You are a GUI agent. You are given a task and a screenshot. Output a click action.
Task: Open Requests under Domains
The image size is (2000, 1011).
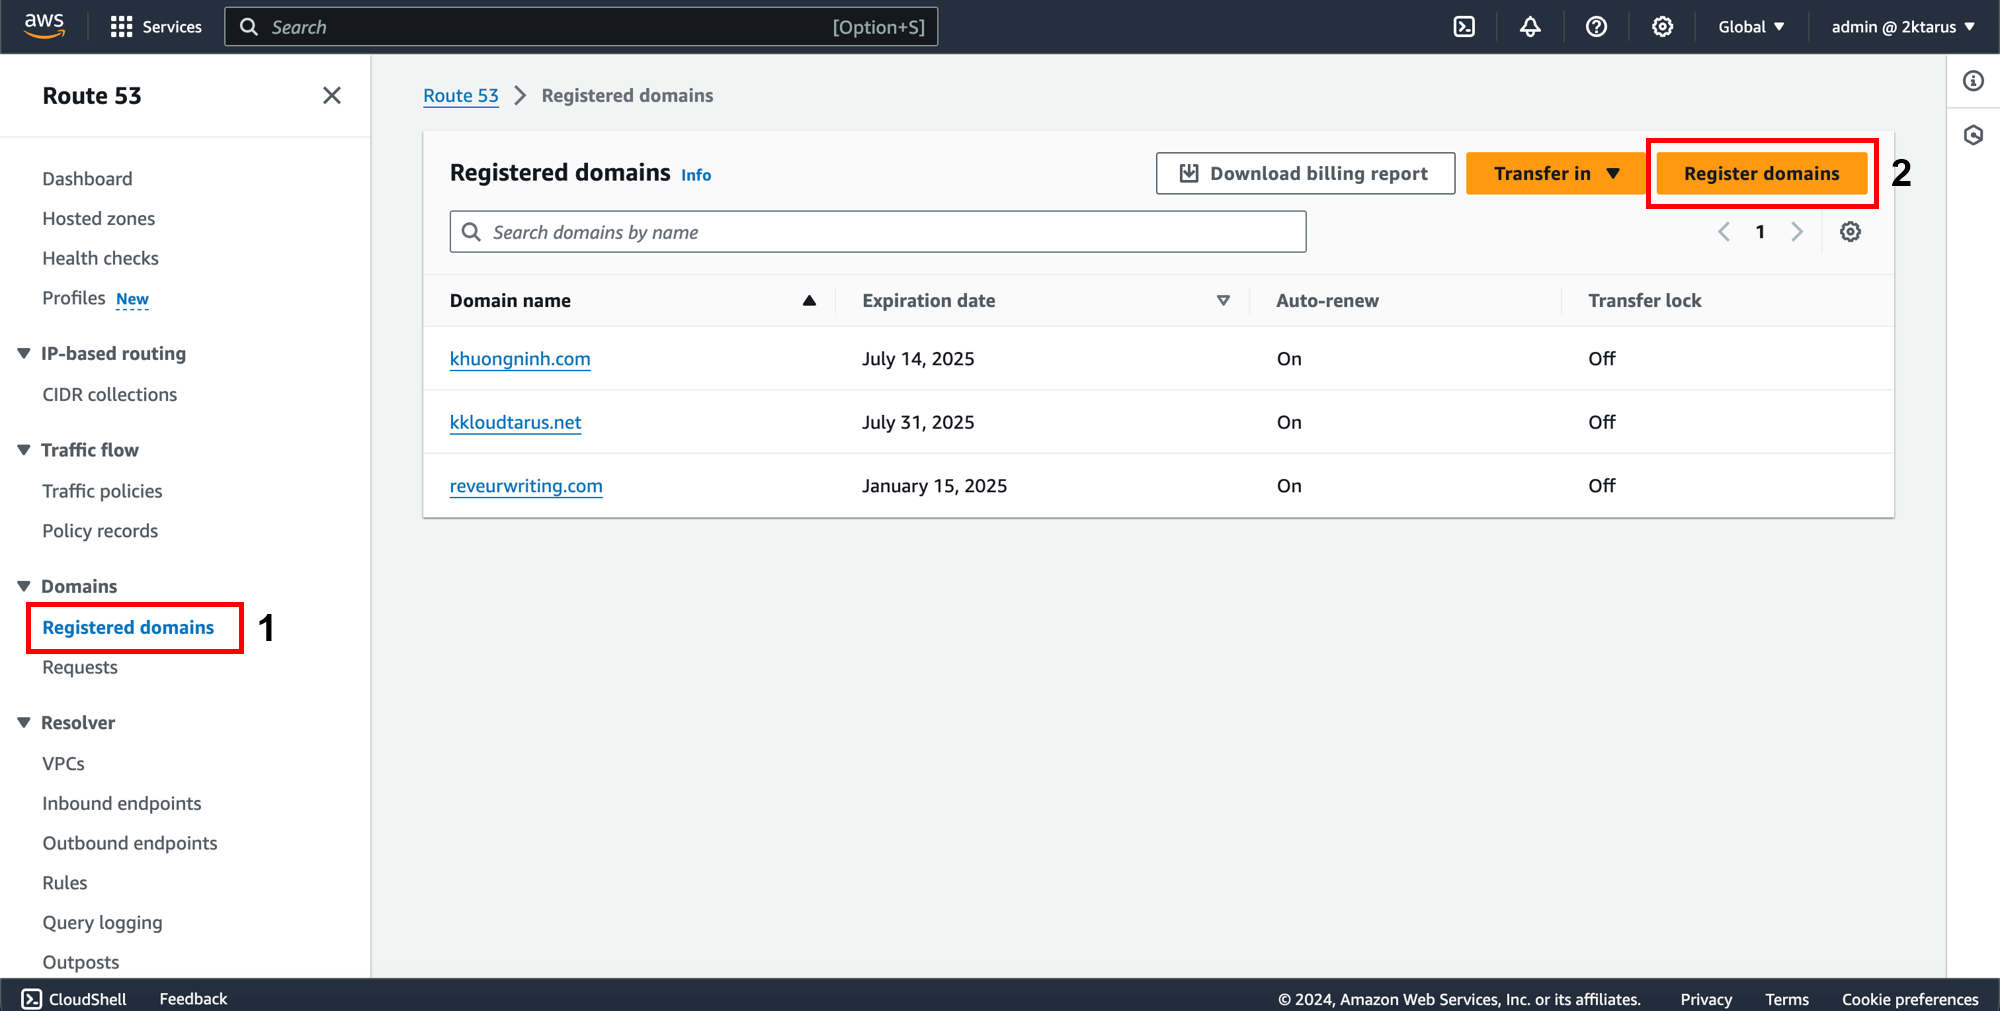tap(80, 667)
